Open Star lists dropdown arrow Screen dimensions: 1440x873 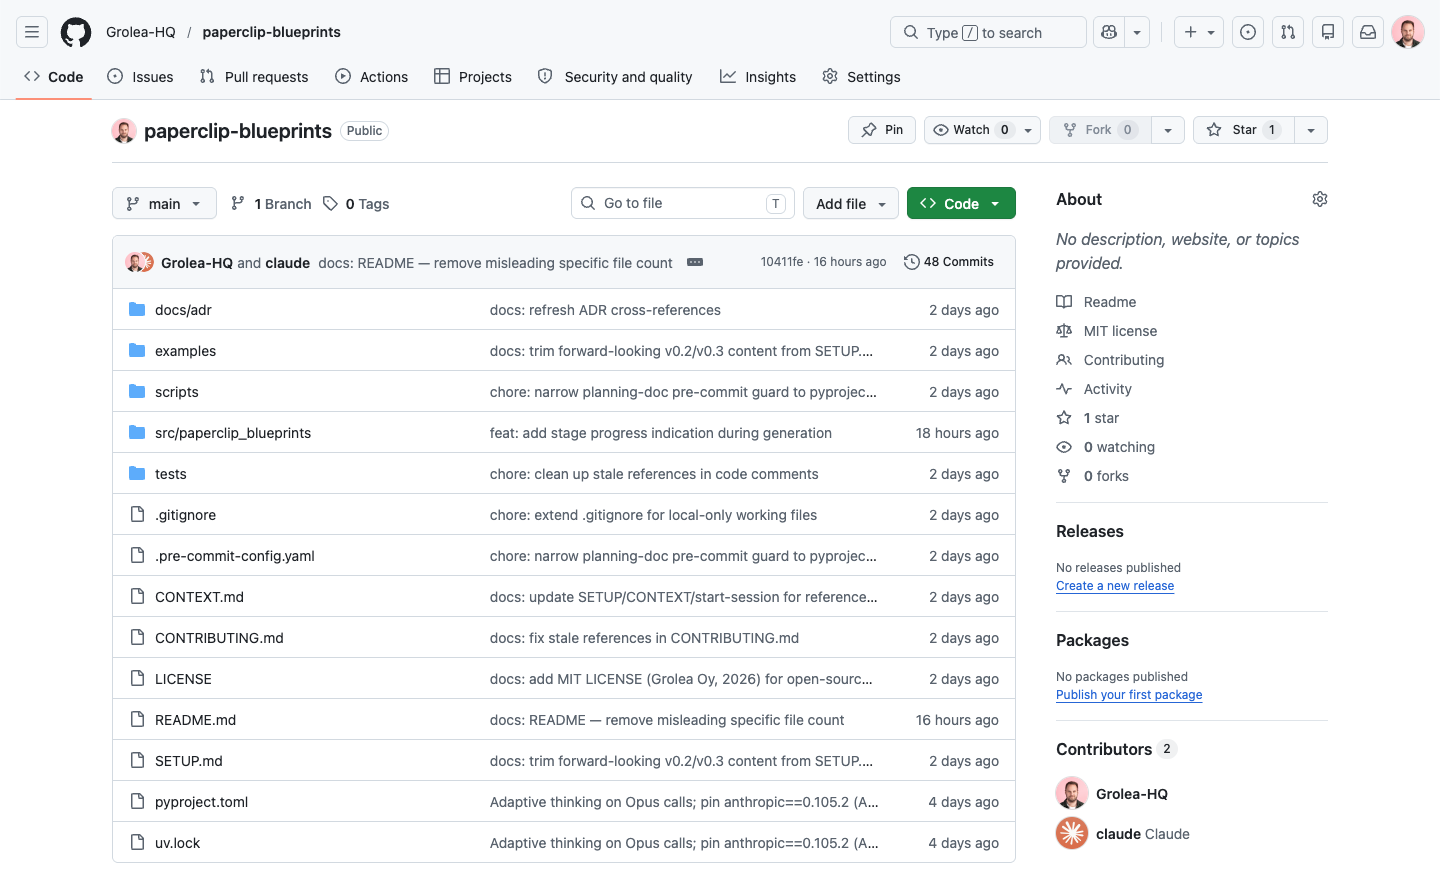1311,130
